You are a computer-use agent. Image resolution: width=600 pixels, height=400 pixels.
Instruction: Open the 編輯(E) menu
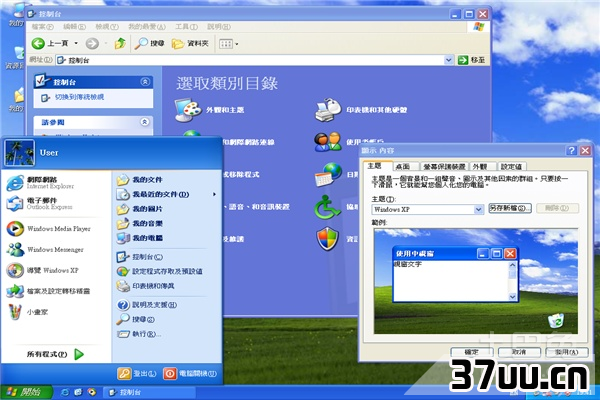pyautogui.click(x=74, y=27)
